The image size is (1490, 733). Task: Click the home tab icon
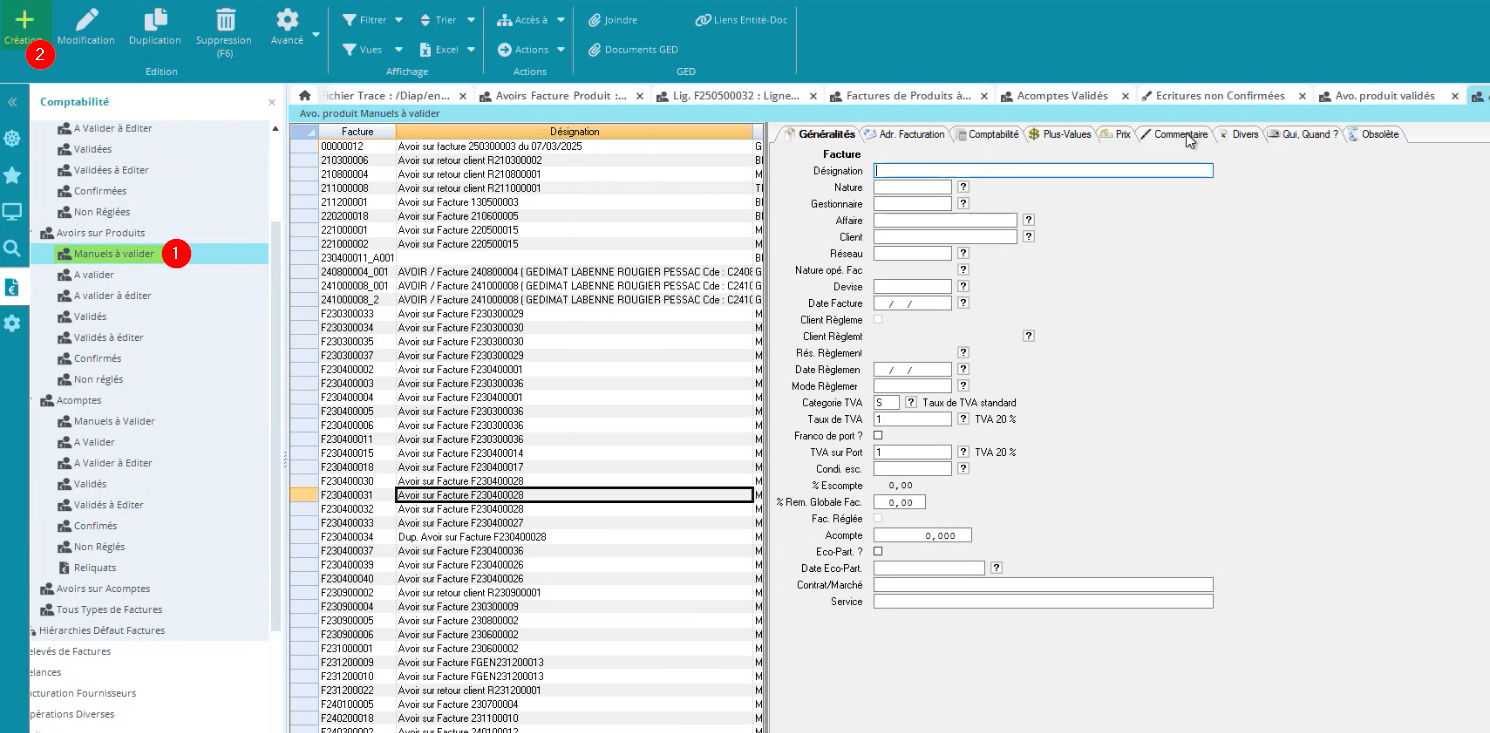point(305,96)
